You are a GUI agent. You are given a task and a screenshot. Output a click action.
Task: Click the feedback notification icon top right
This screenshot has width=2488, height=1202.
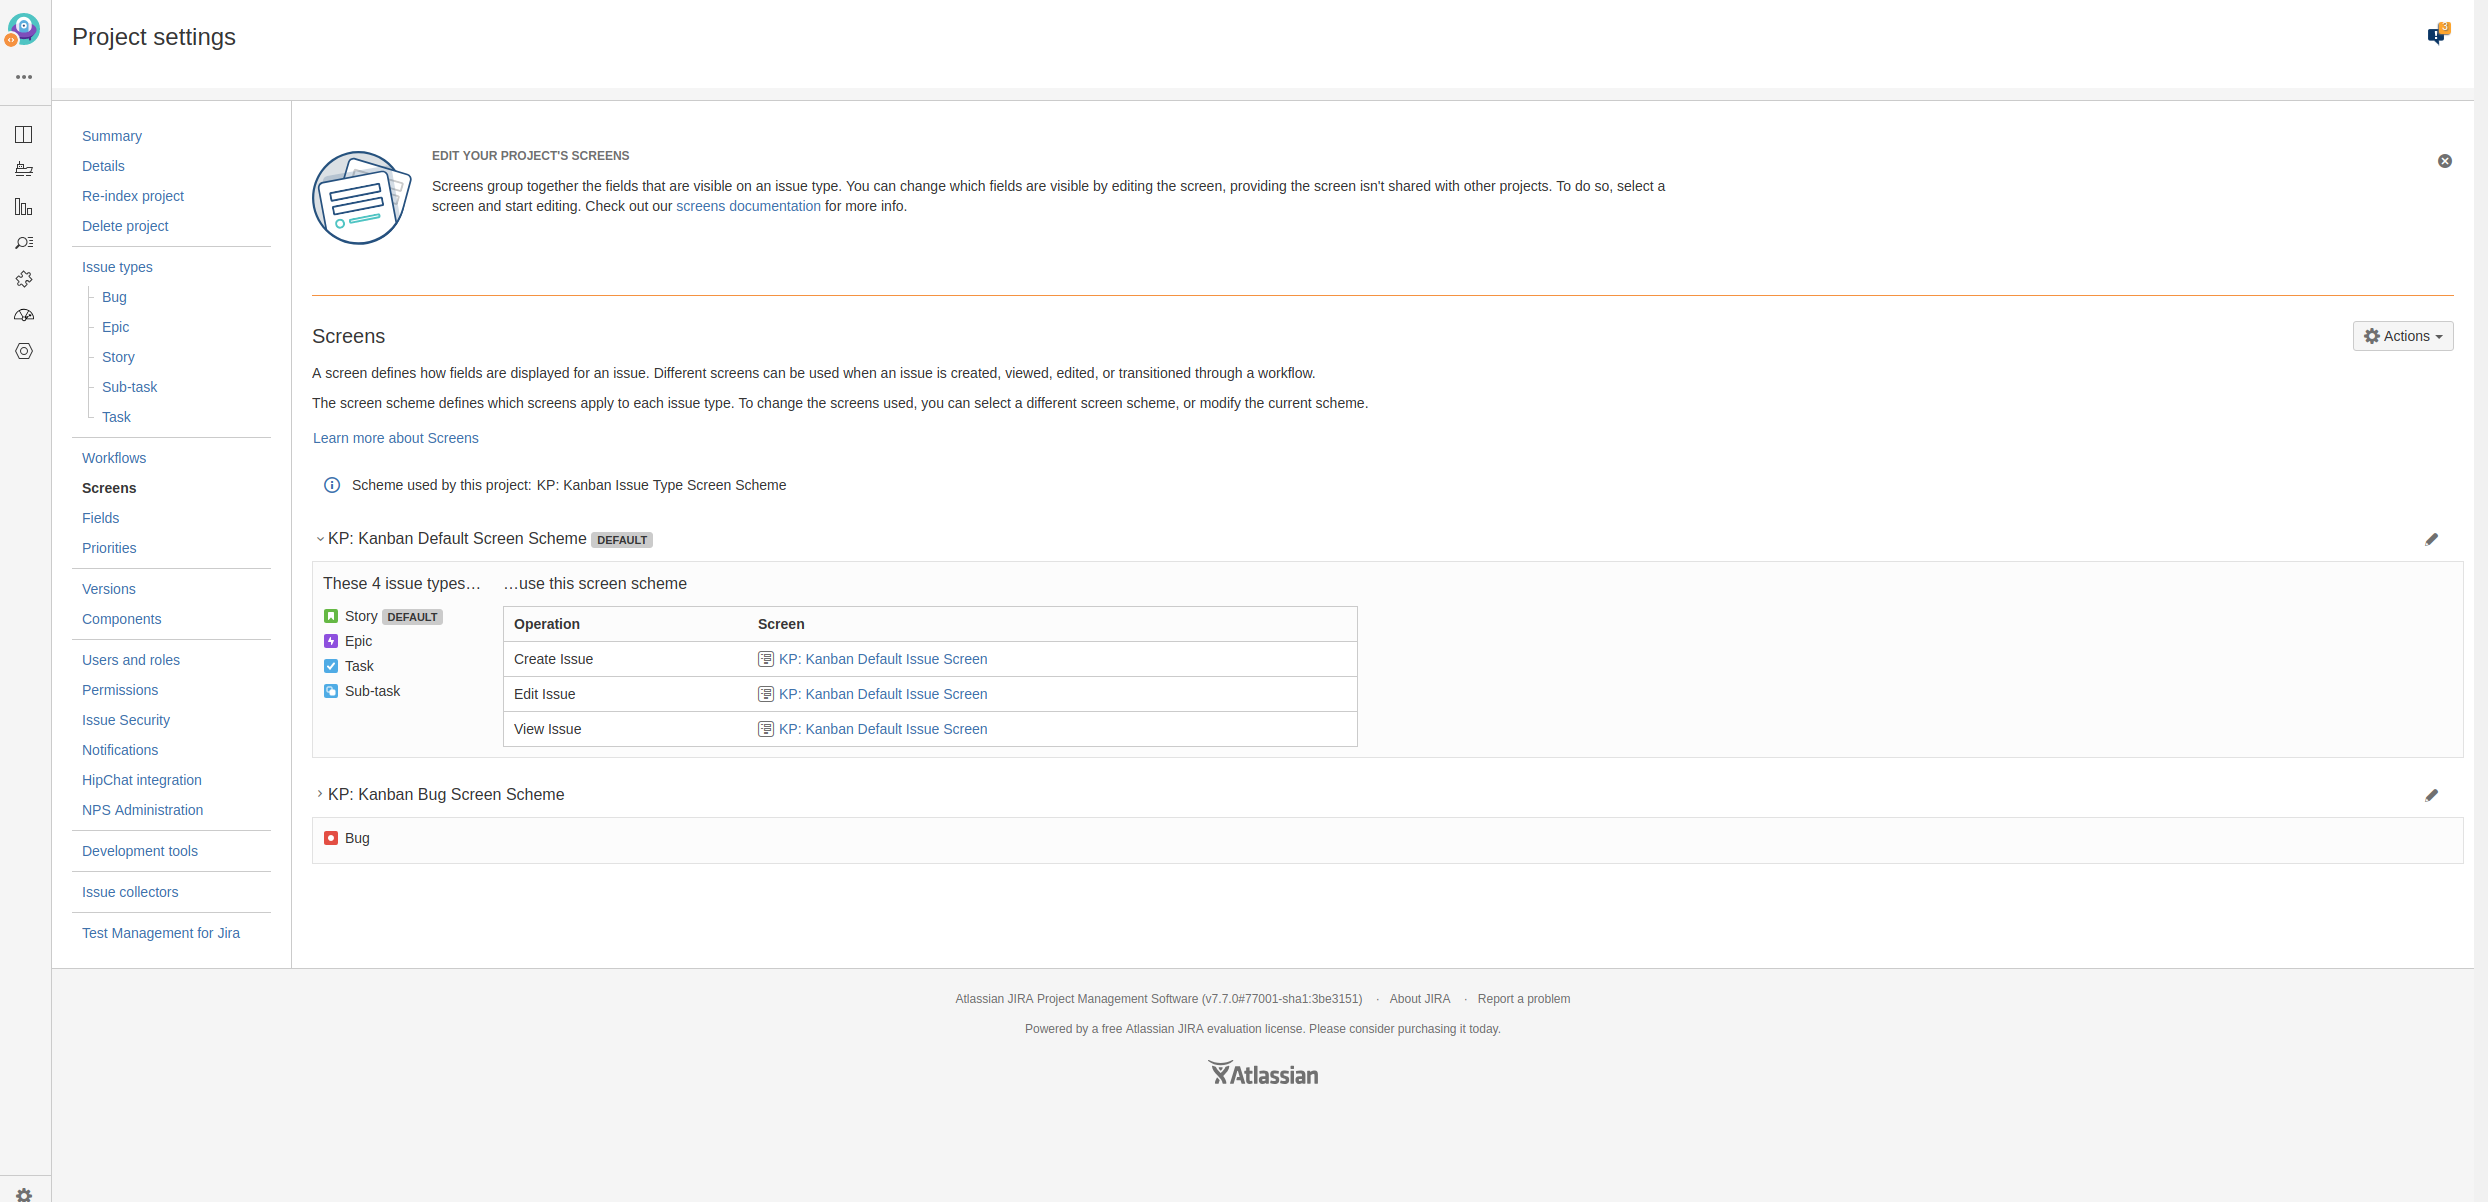[2436, 36]
